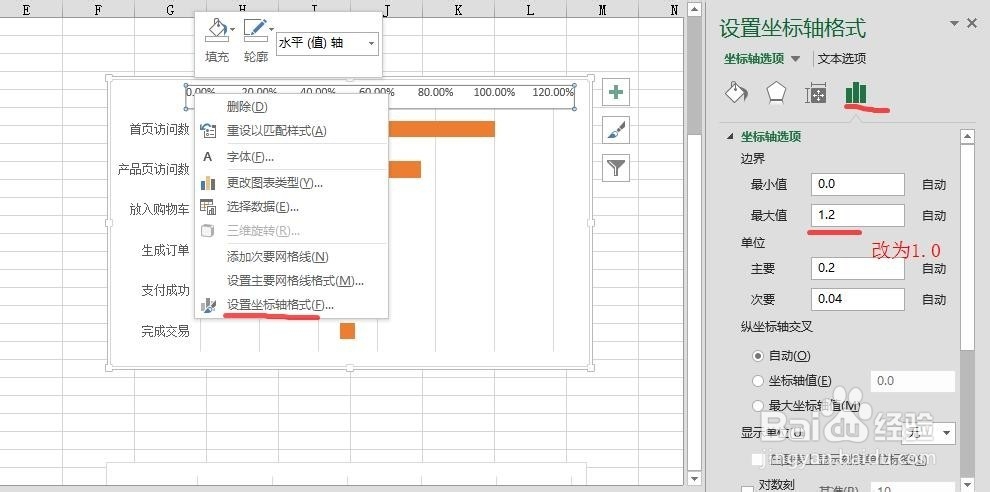The width and height of the screenshot is (990, 492).
Task: Switch to Fill & Line paint bucket tab
Action: pyautogui.click(x=736, y=93)
